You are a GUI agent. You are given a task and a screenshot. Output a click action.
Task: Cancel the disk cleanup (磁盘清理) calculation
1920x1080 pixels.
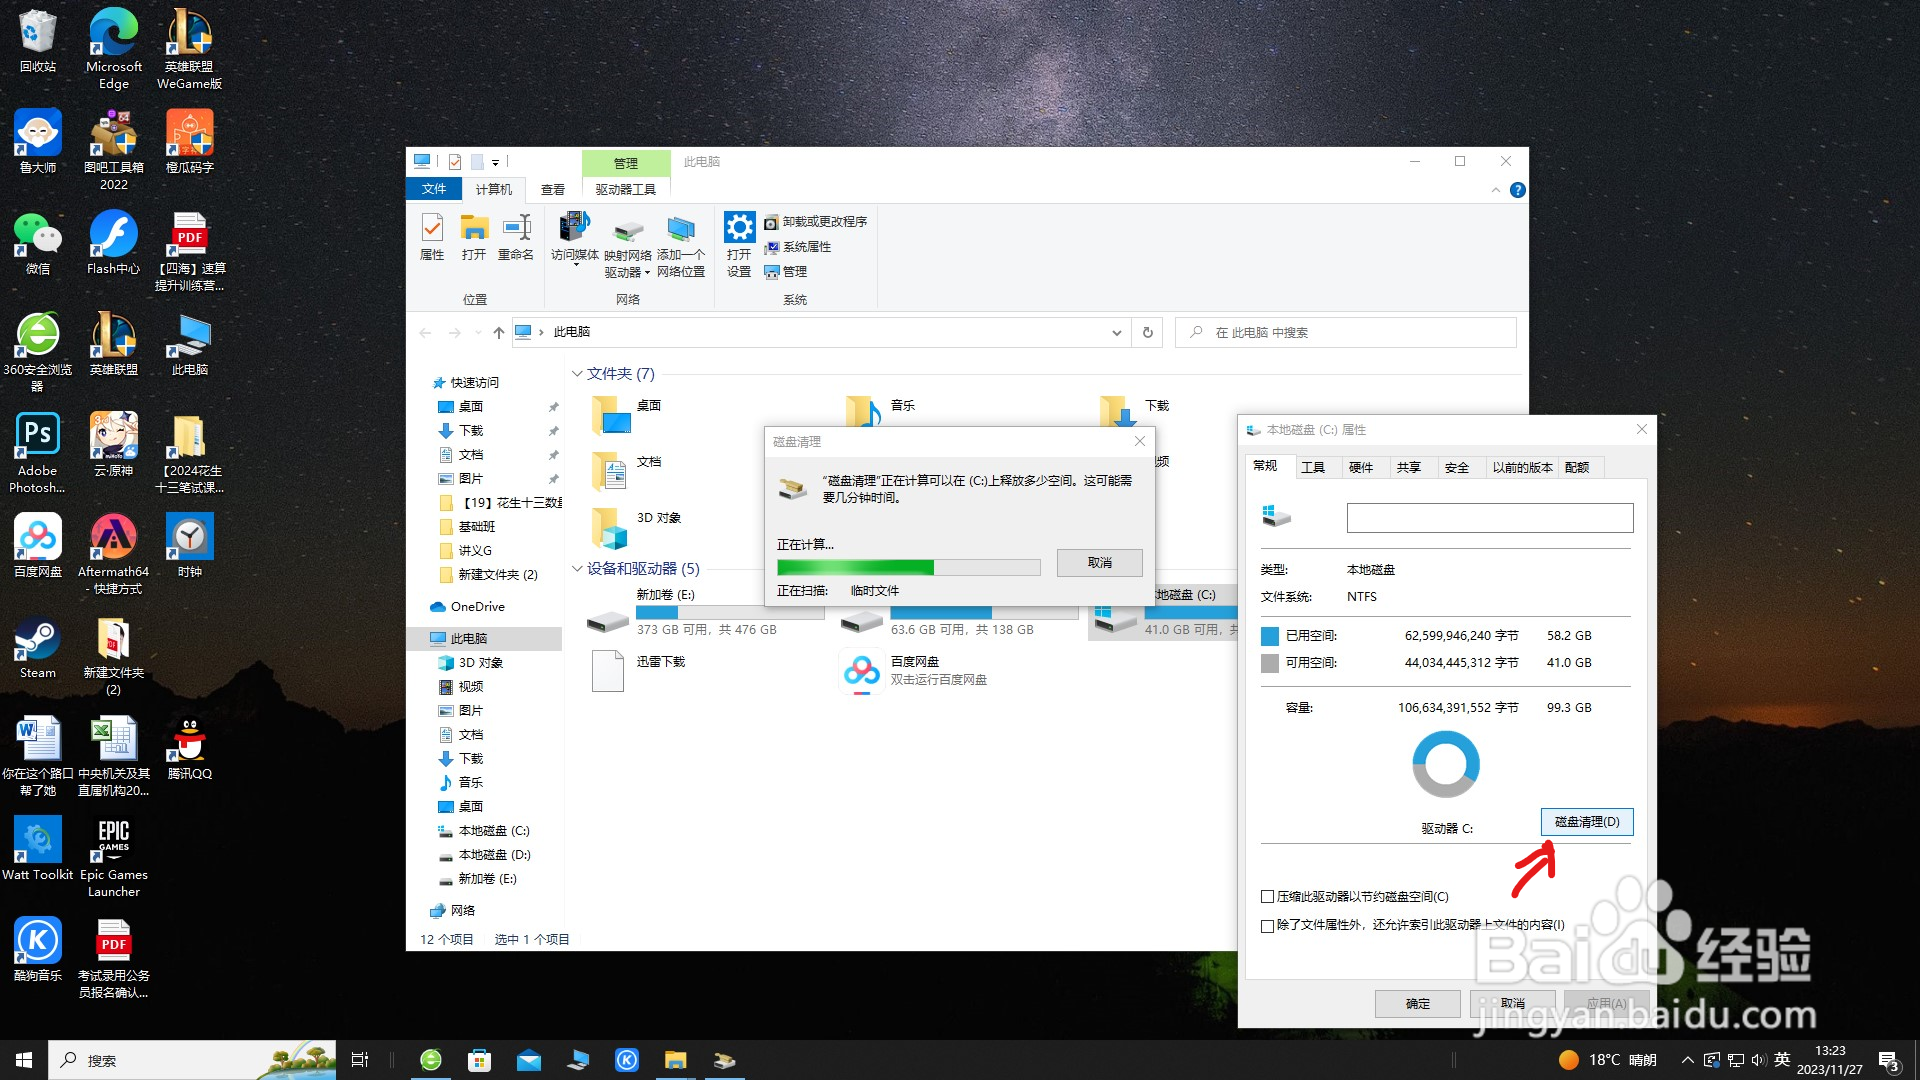coord(1099,563)
